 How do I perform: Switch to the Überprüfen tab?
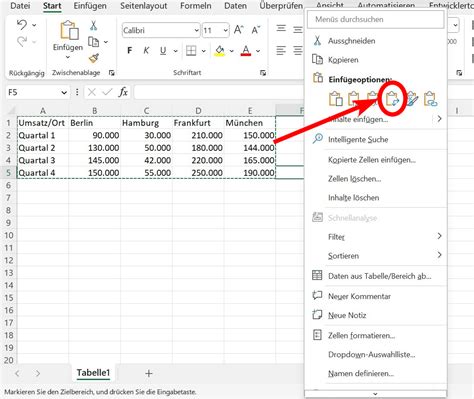pos(281,6)
